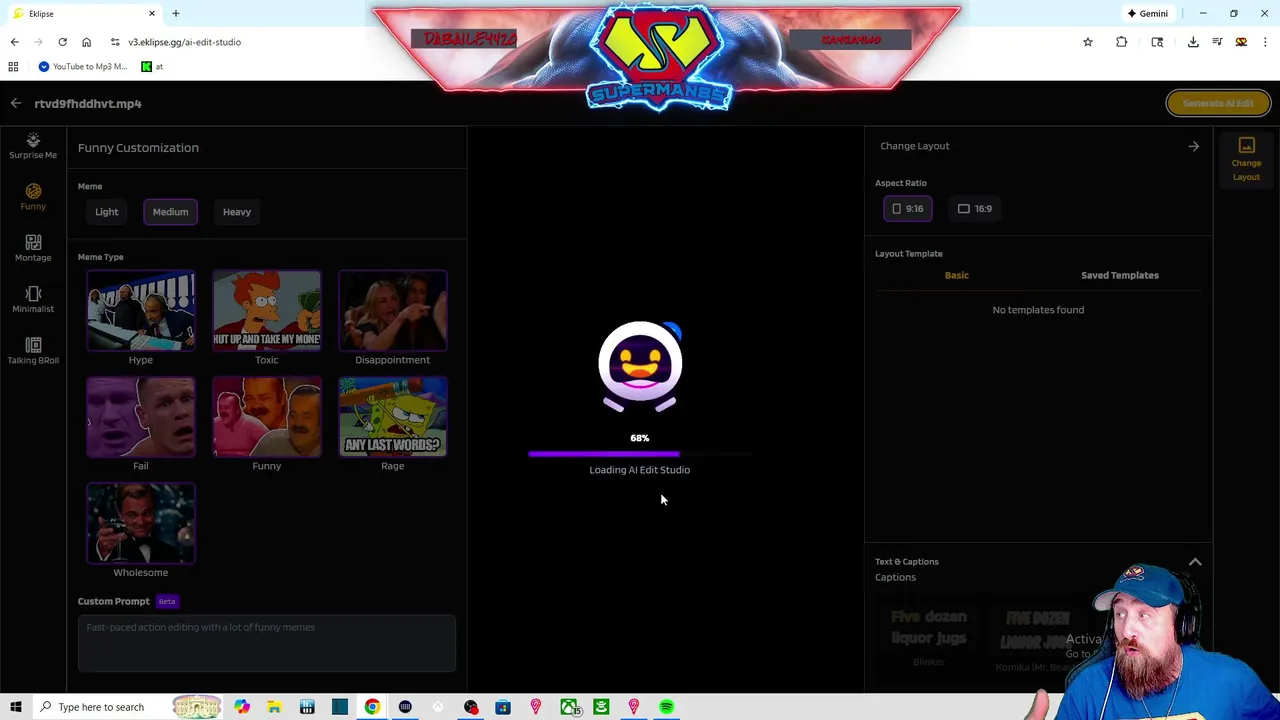Switch to the Saved Templates tab
The image size is (1280, 720).
(1119, 275)
